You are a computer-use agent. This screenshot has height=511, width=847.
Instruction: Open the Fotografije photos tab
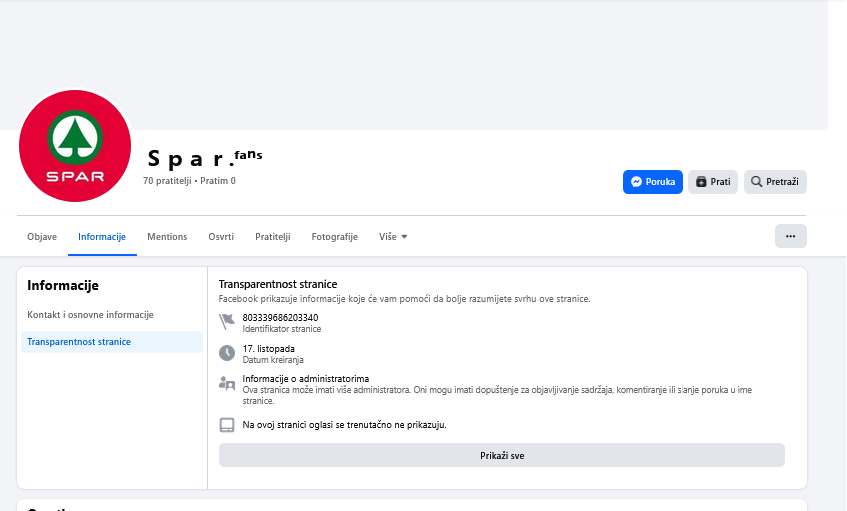coord(334,237)
